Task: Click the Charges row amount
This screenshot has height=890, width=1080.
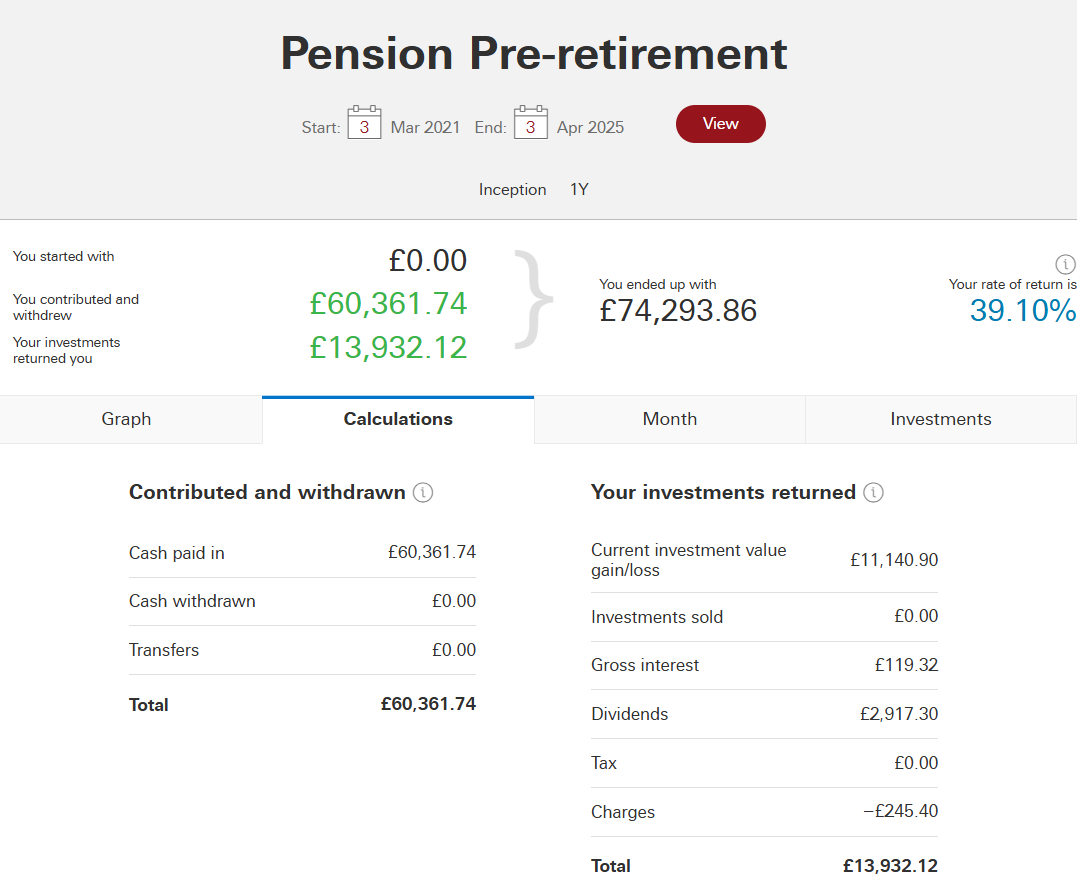Action: click(x=901, y=811)
